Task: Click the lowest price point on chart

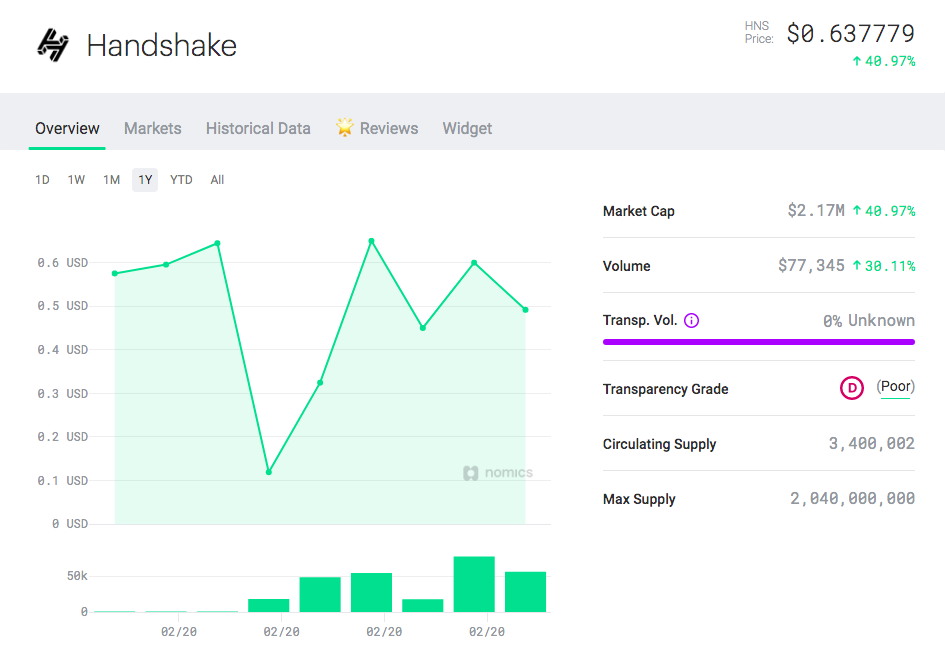Action: click(x=269, y=471)
